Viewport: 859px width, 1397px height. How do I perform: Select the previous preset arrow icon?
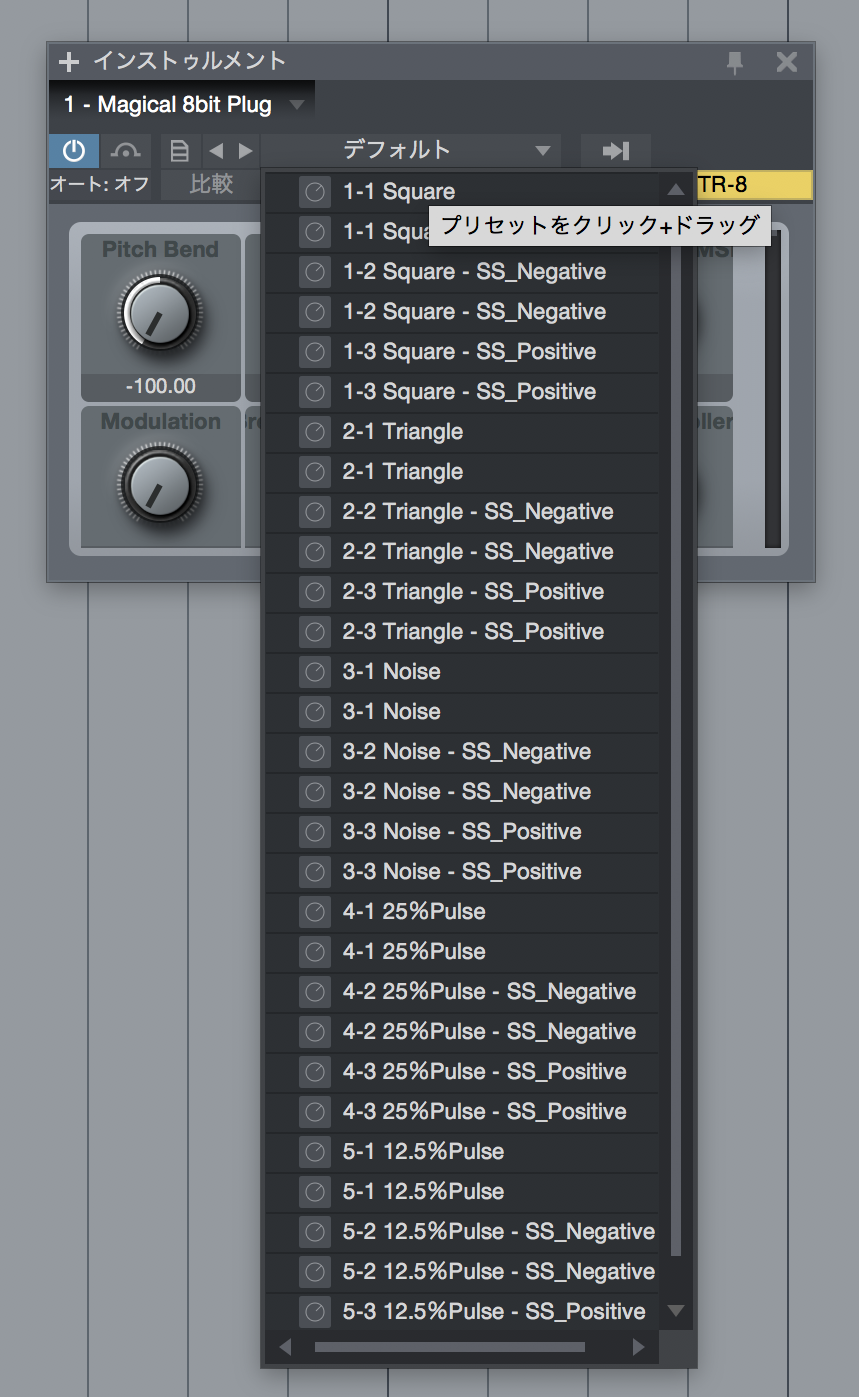[214, 150]
